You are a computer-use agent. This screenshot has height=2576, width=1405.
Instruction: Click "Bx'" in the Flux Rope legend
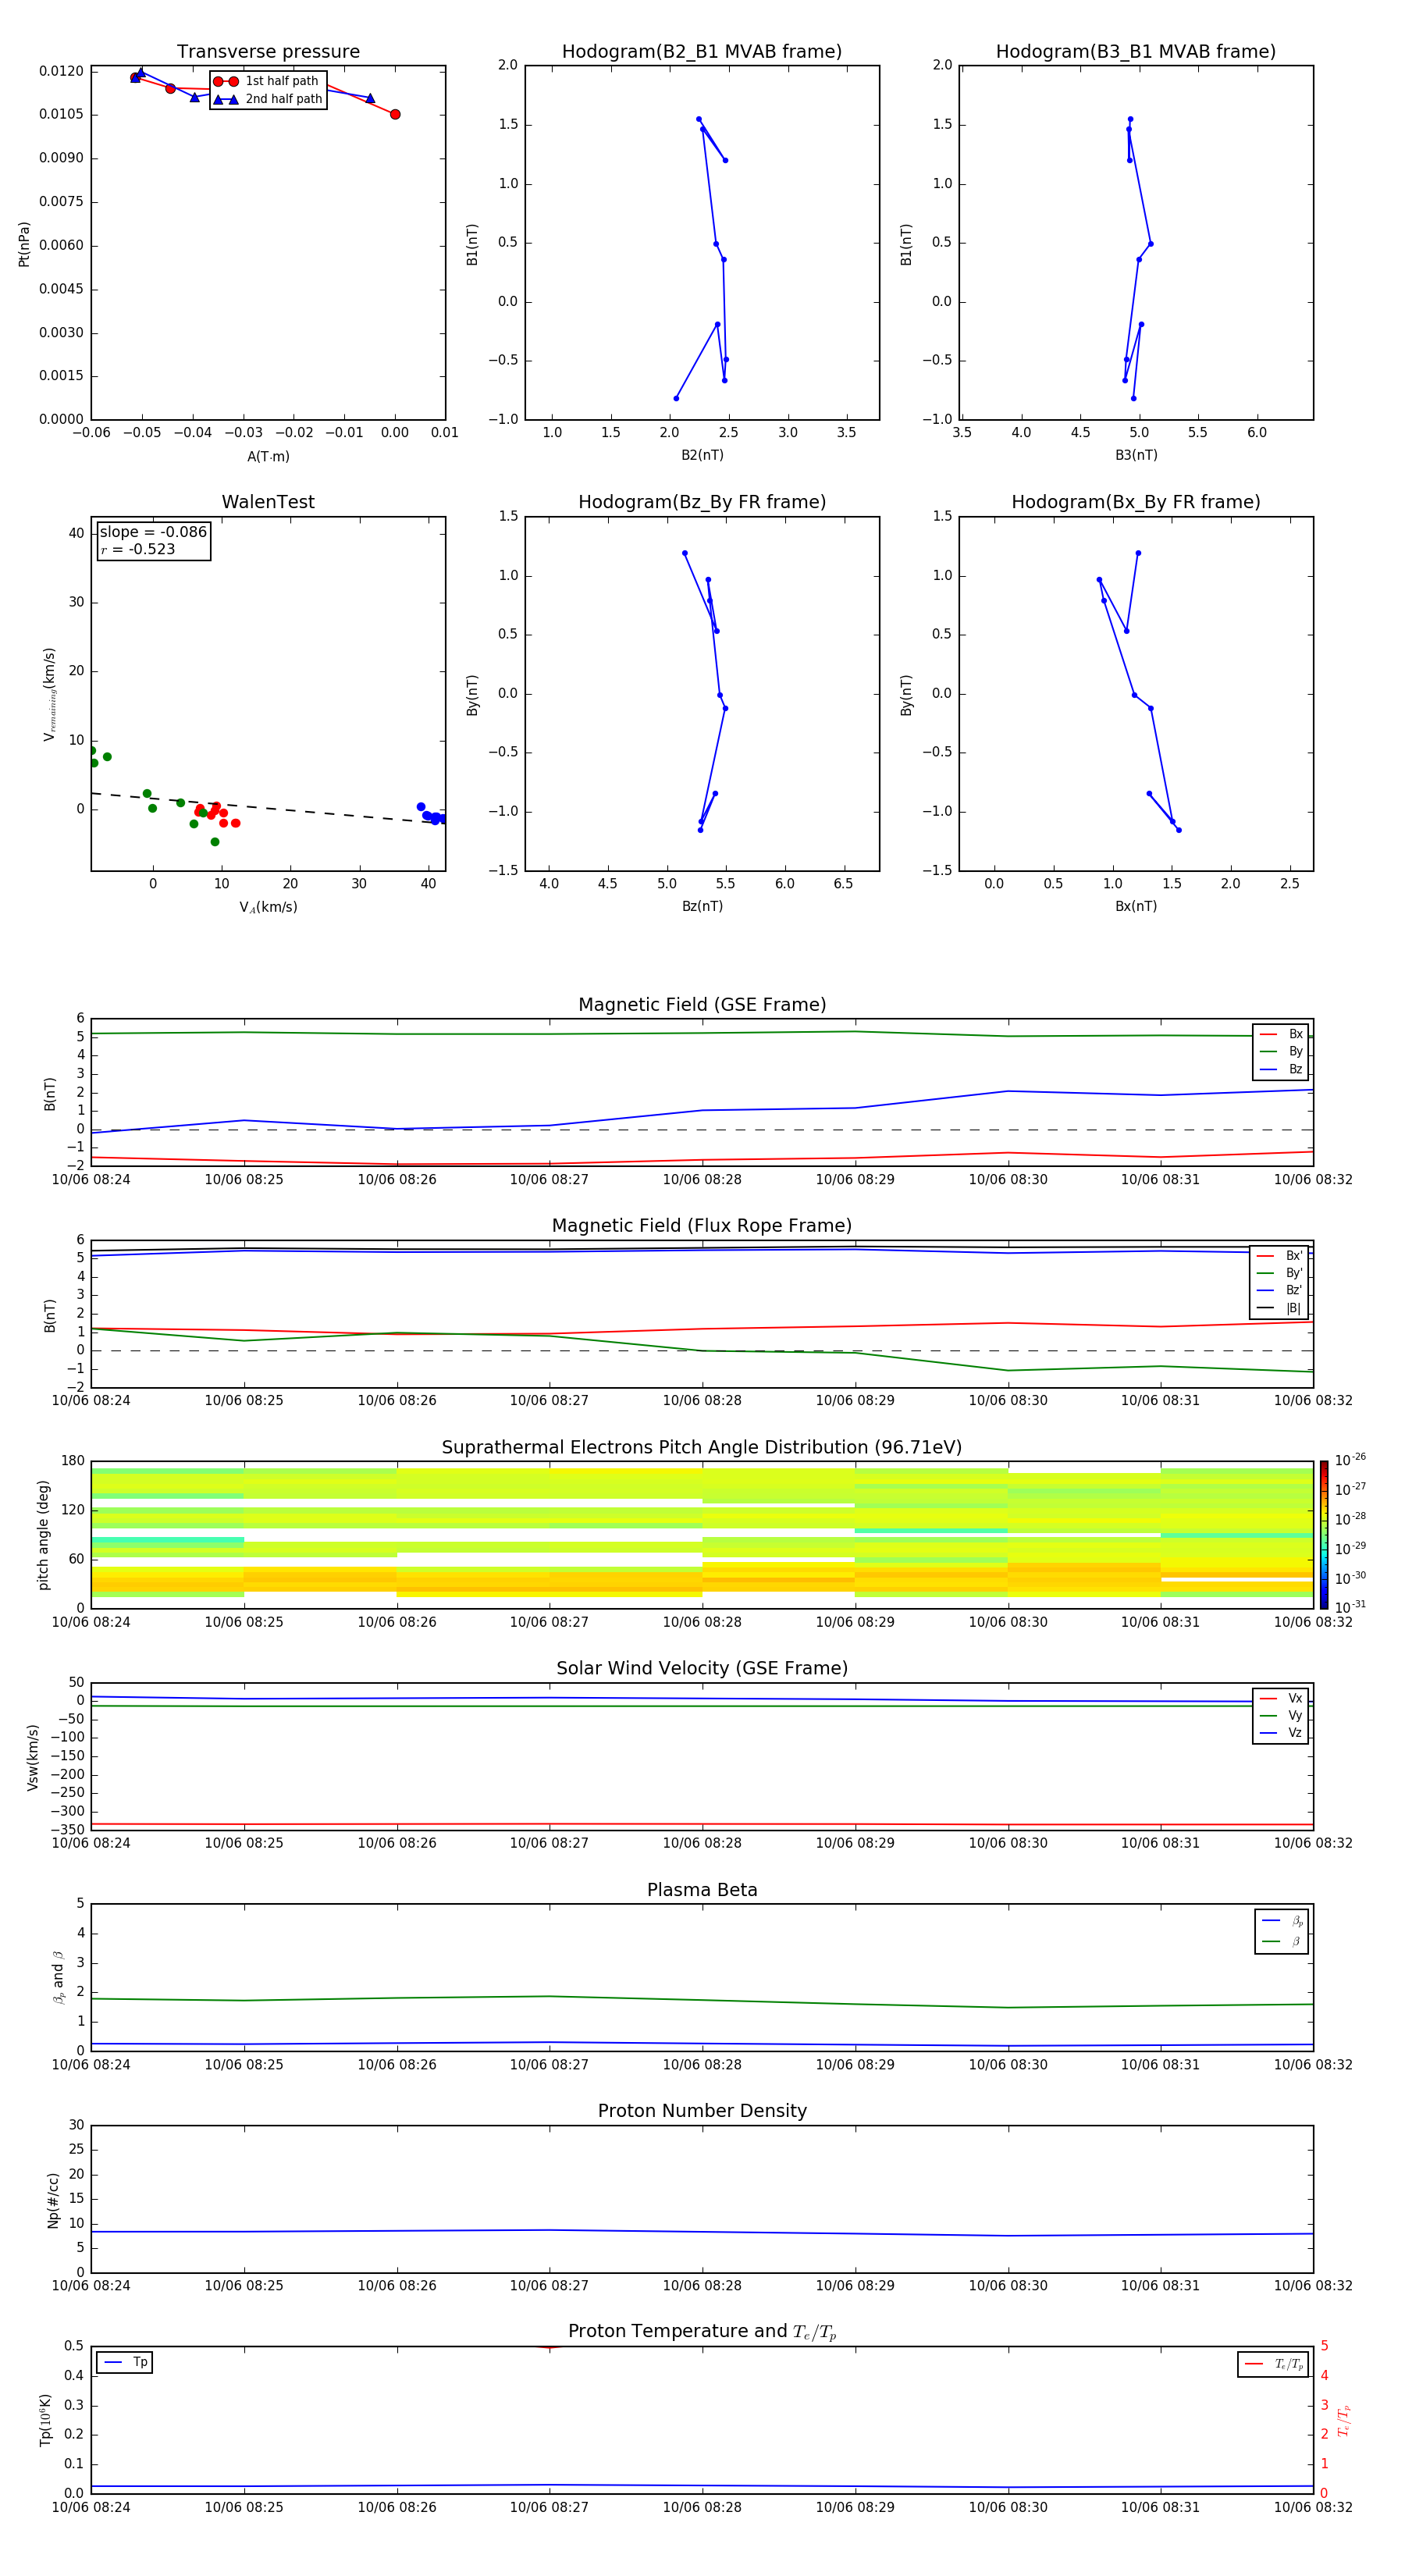pos(1280,1256)
